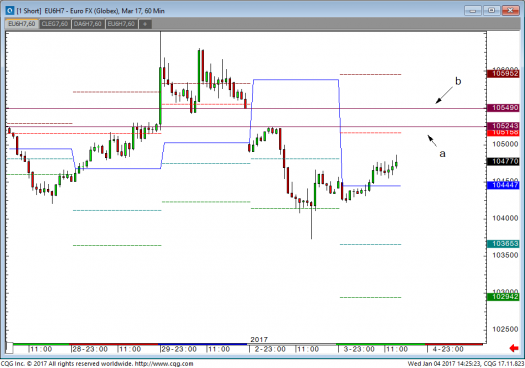
Task: Select the teal 103653 price label
Action: point(503,243)
